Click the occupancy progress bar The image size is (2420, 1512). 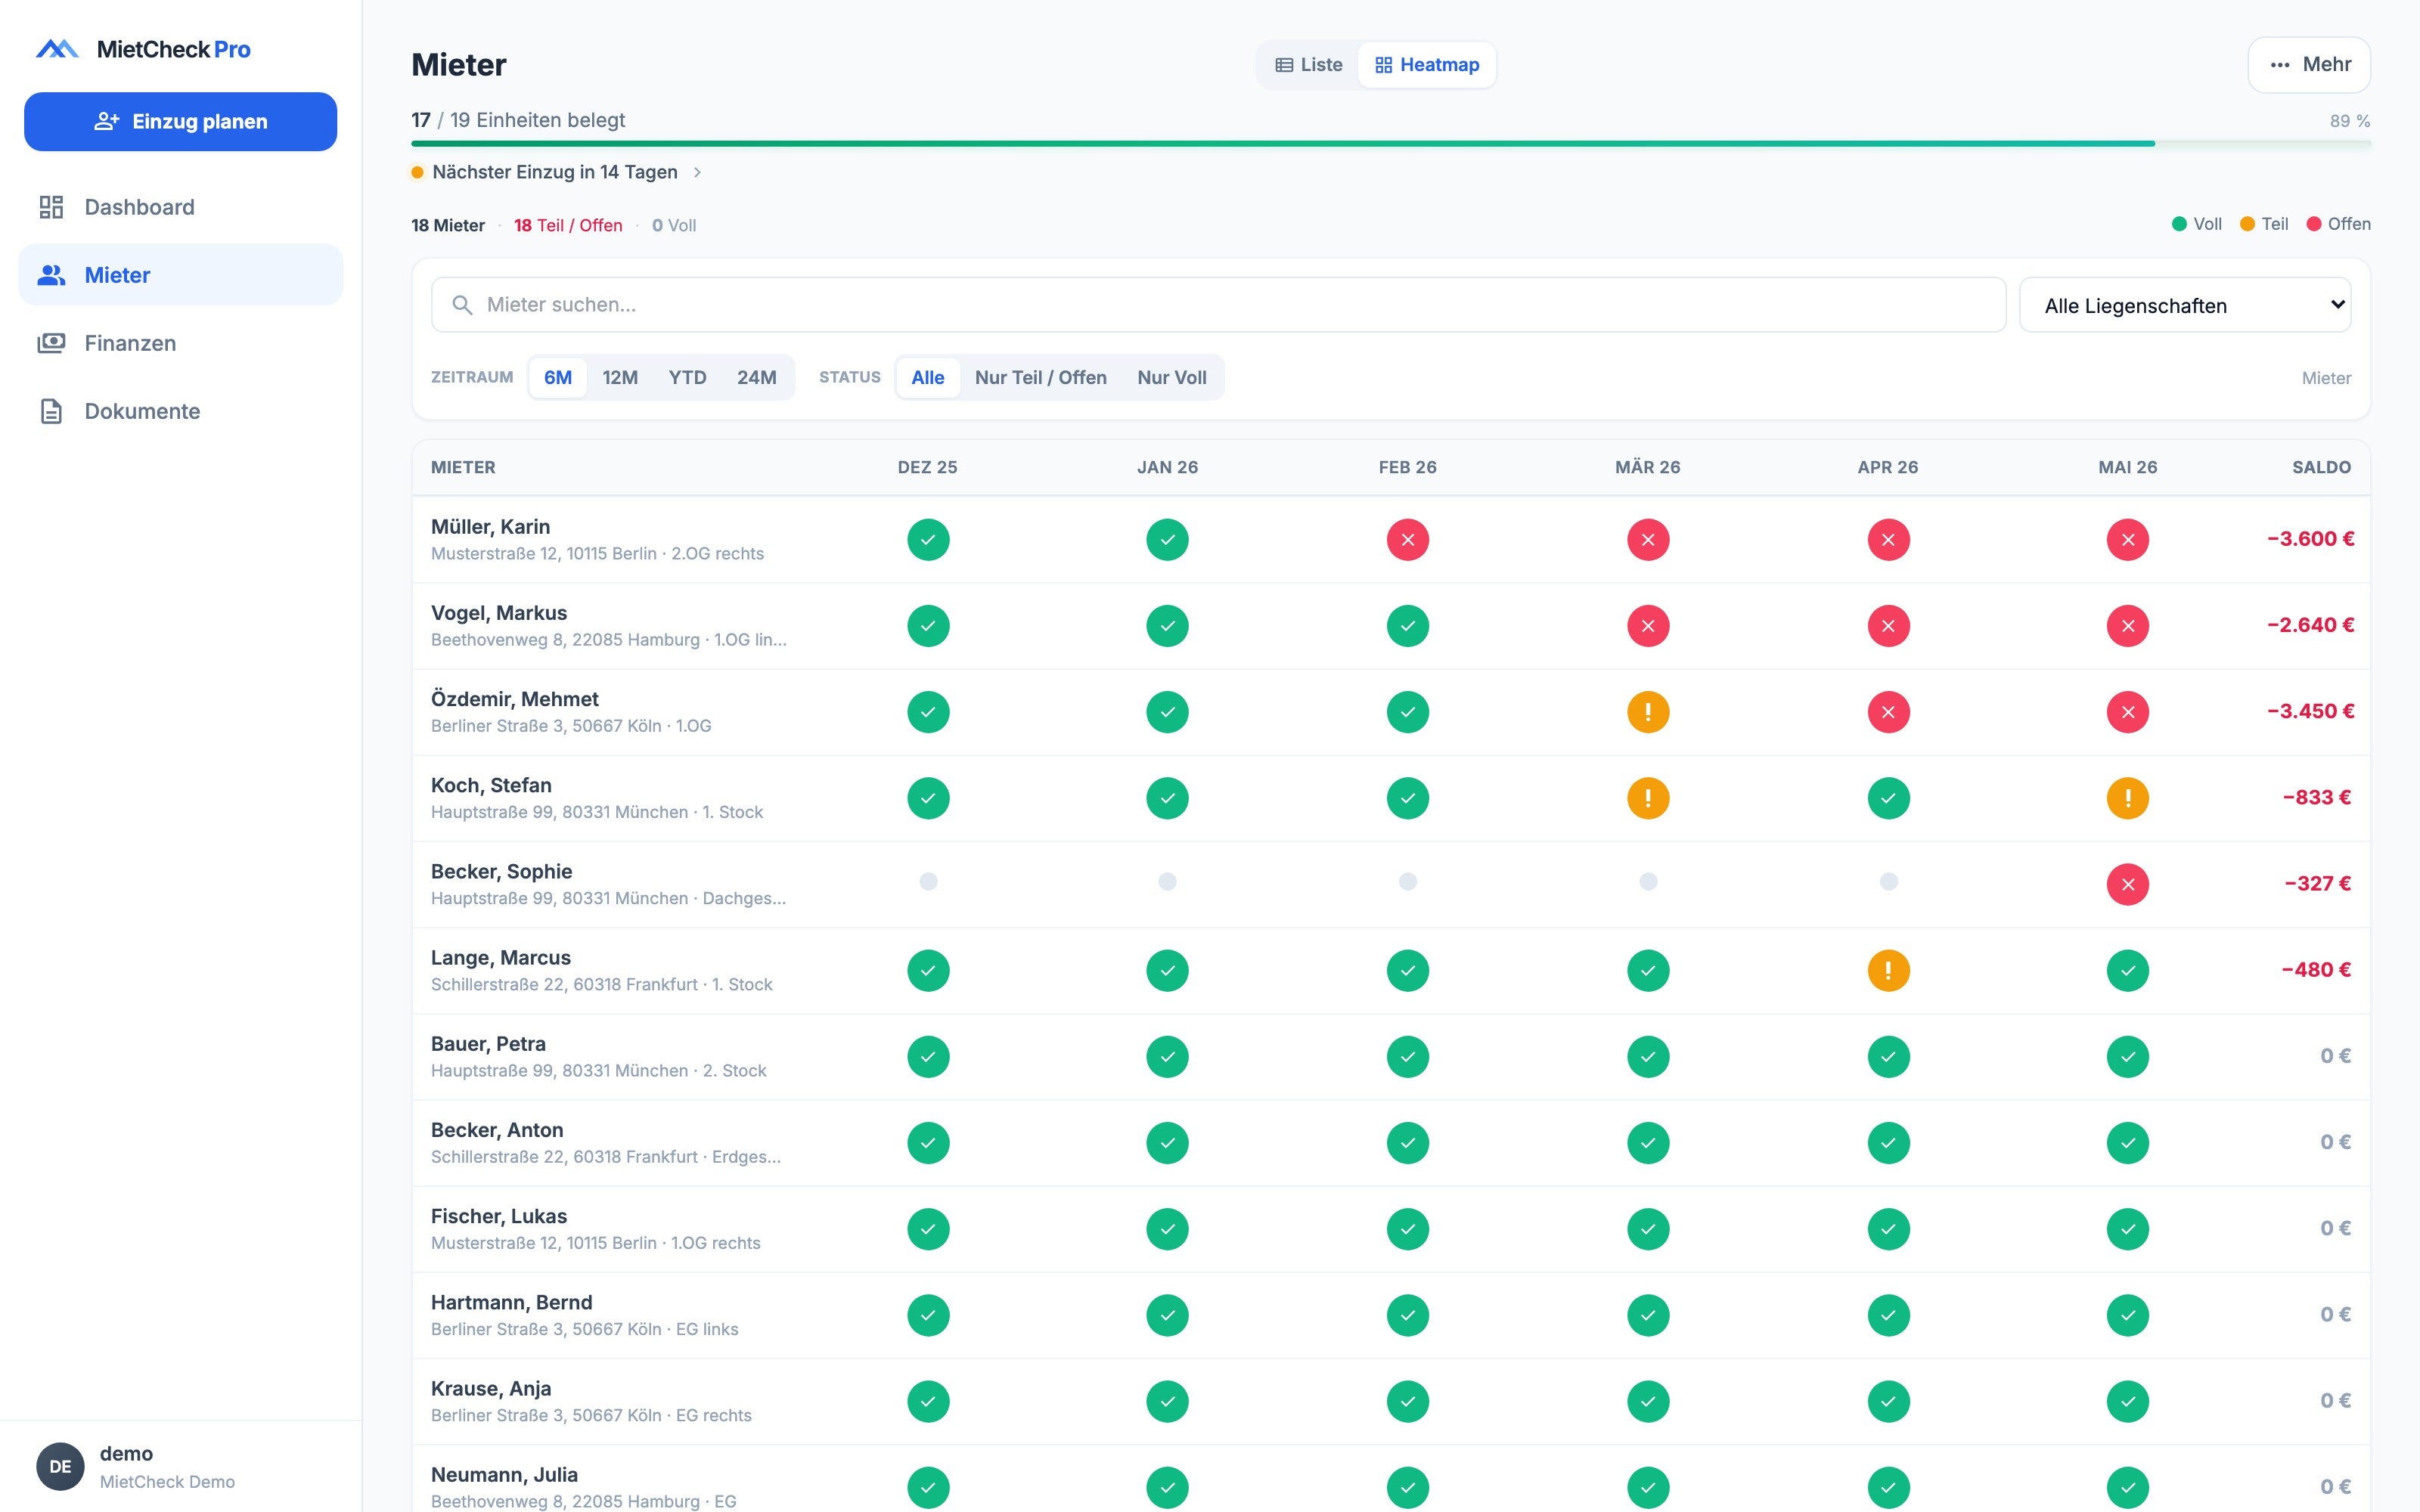pyautogui.click(x=1390, y=144)
